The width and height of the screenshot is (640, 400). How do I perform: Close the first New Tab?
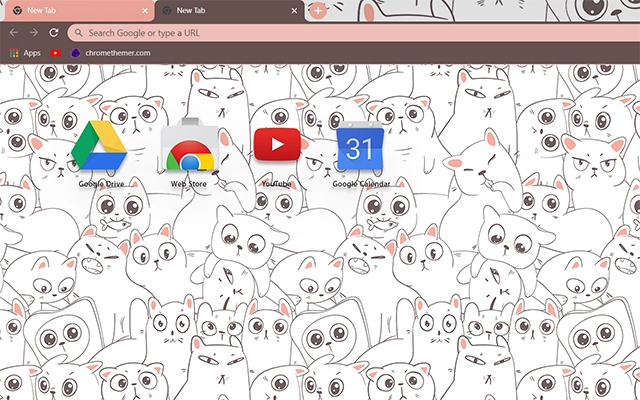click(x=145, y=11)
